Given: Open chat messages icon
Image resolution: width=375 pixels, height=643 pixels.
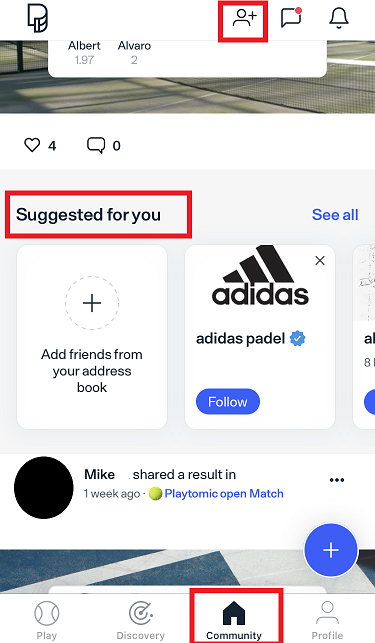Looking at the screenshot, I should coord(291,18).
